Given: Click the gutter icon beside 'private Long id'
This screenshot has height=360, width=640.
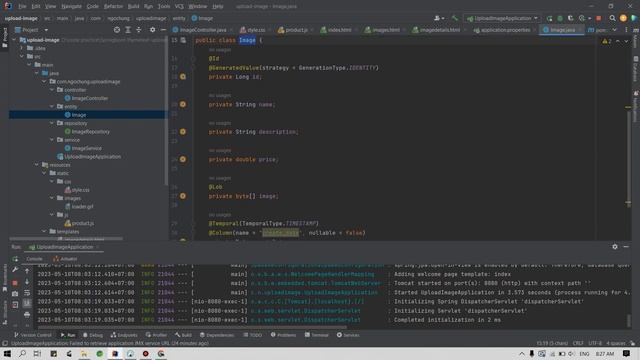Looking at the screenshot, I should tap(183, 77).
